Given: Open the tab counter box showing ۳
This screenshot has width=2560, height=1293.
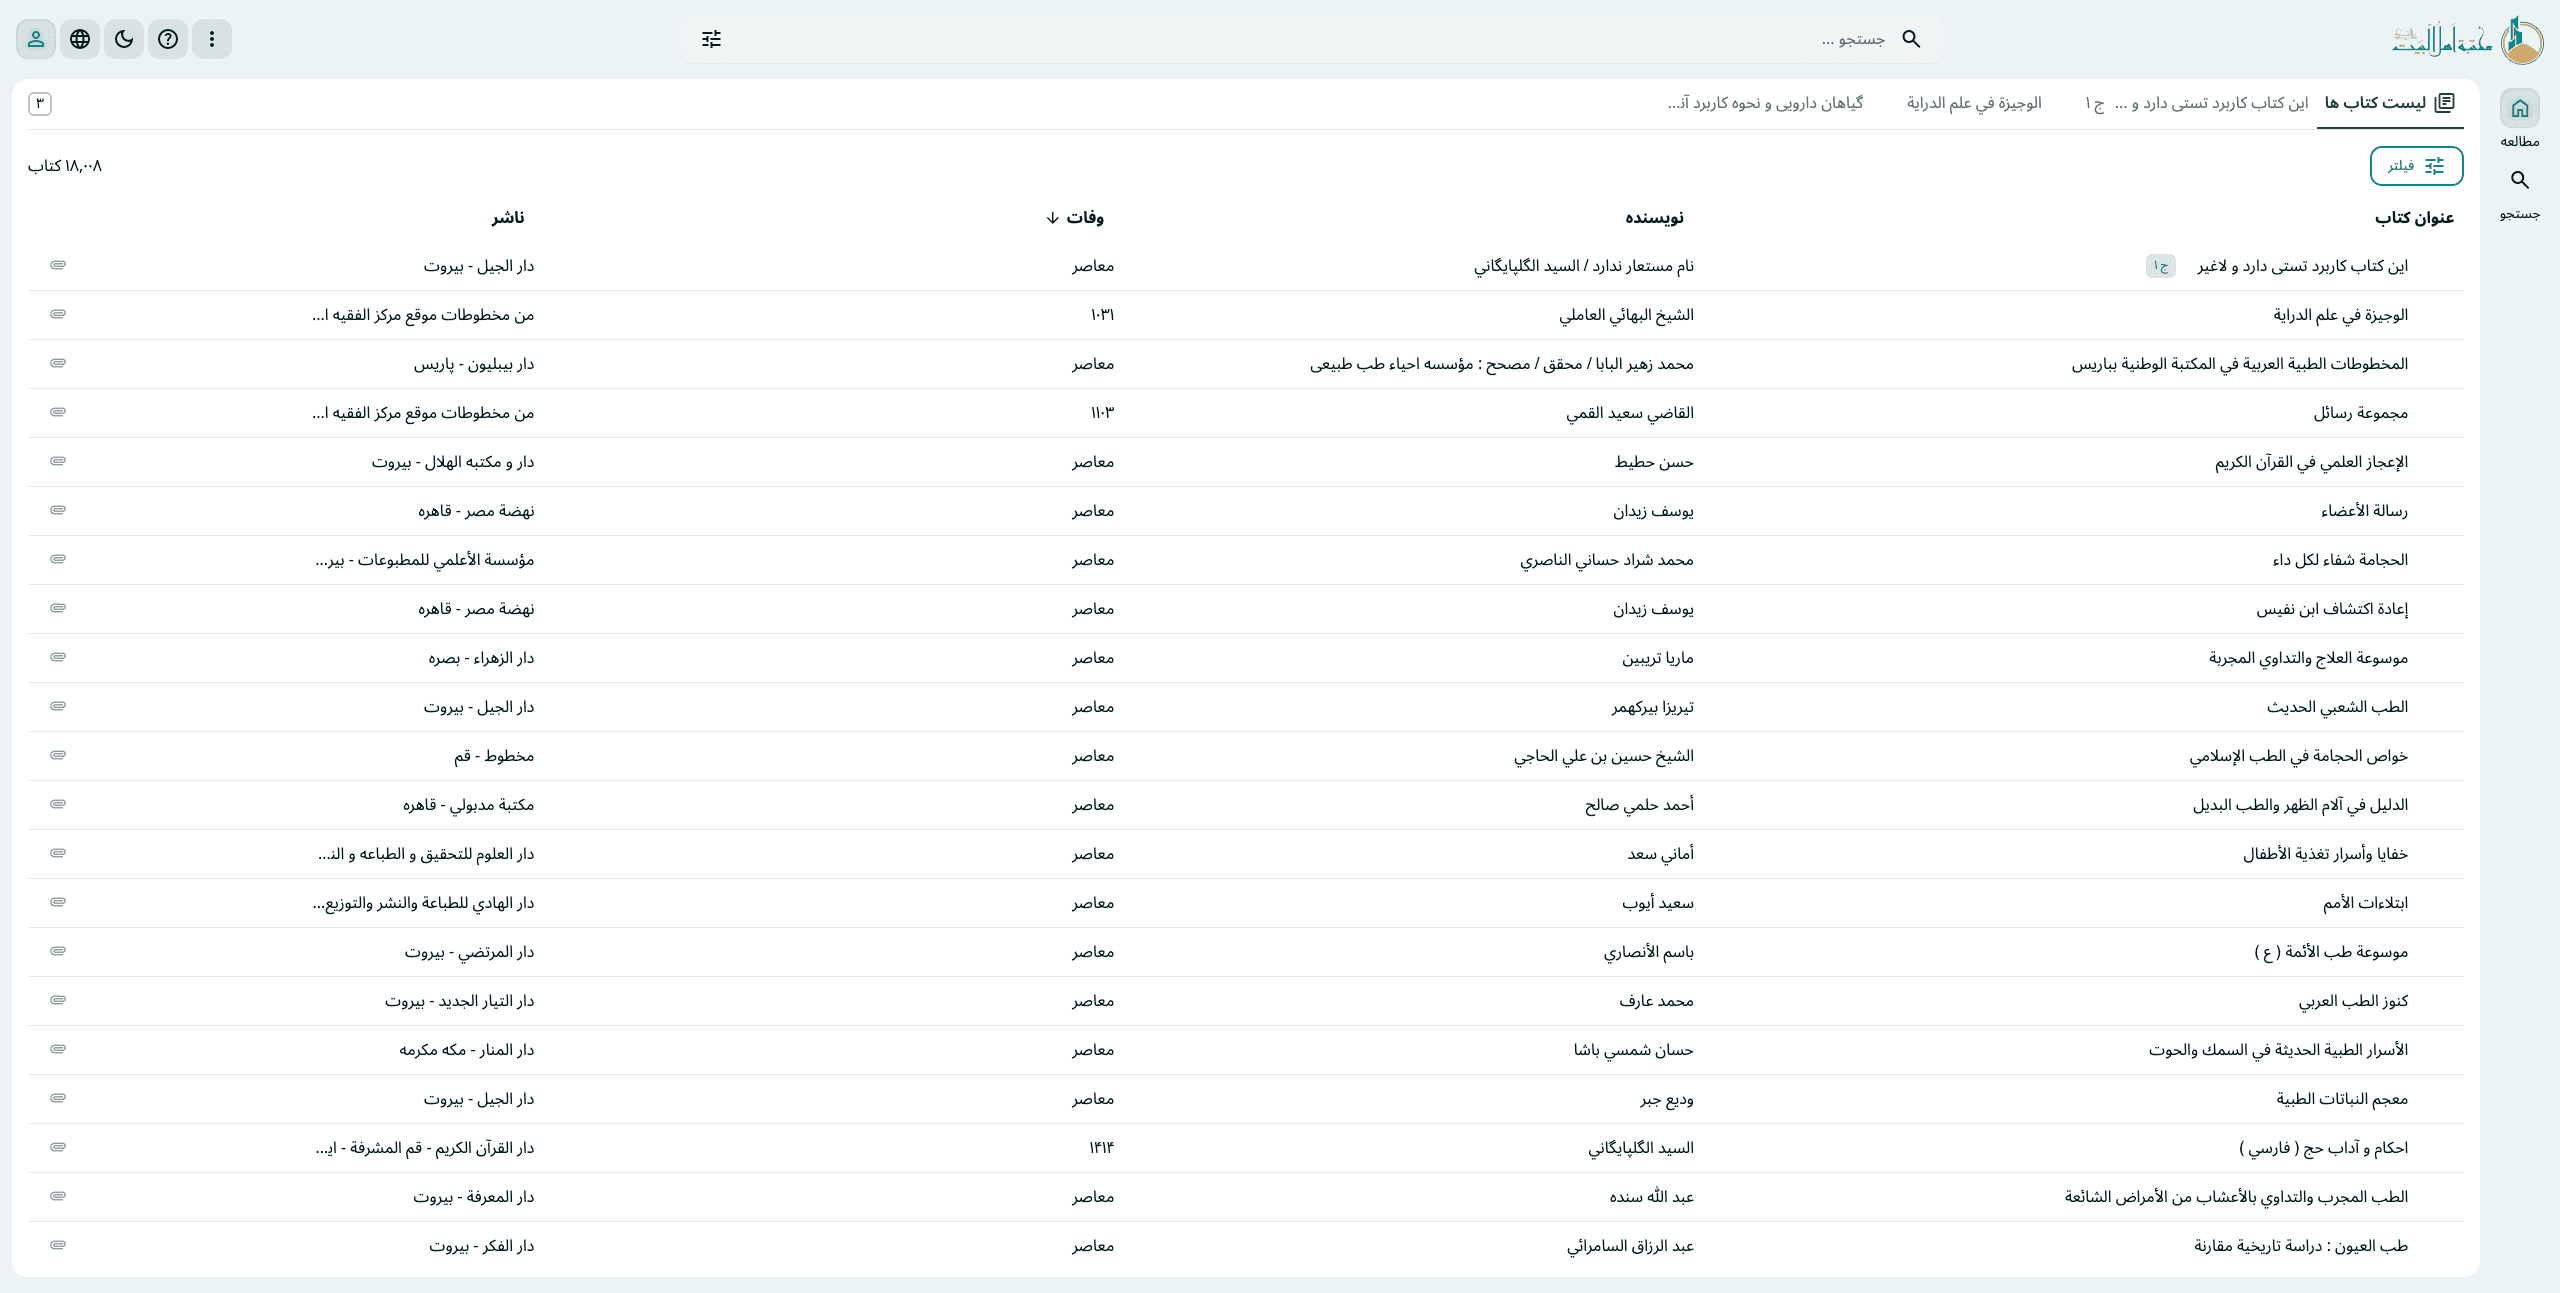Looking at the screenshot, I should point(40,103).
